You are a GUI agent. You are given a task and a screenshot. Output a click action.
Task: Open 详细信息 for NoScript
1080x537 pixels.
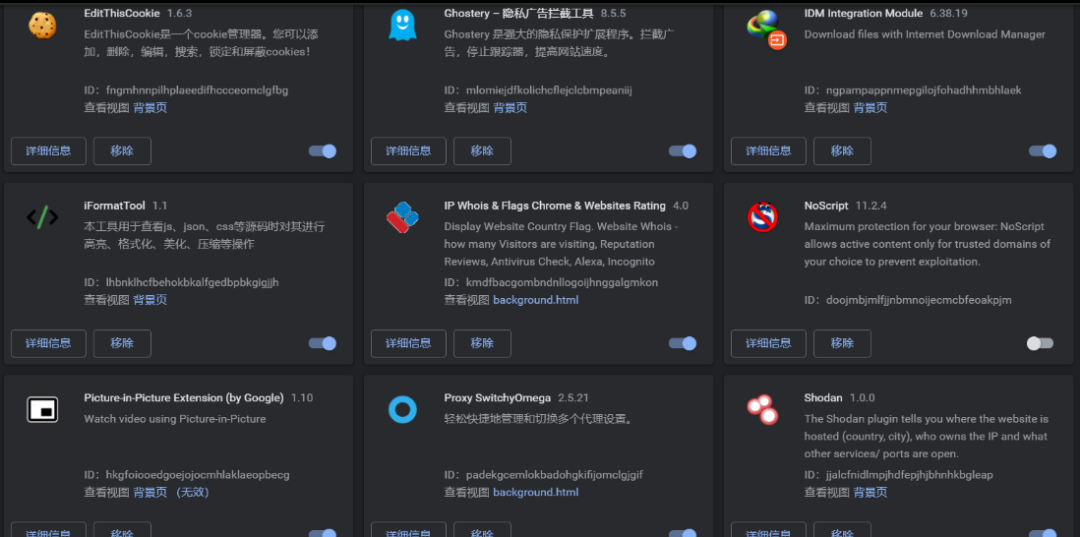[769, 343]
